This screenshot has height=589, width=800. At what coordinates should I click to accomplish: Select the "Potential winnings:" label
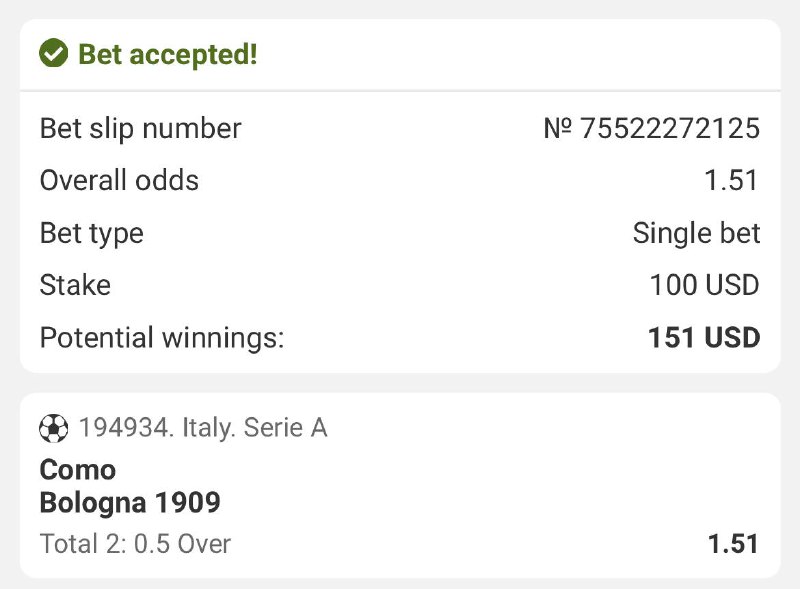tap(162, 338)
